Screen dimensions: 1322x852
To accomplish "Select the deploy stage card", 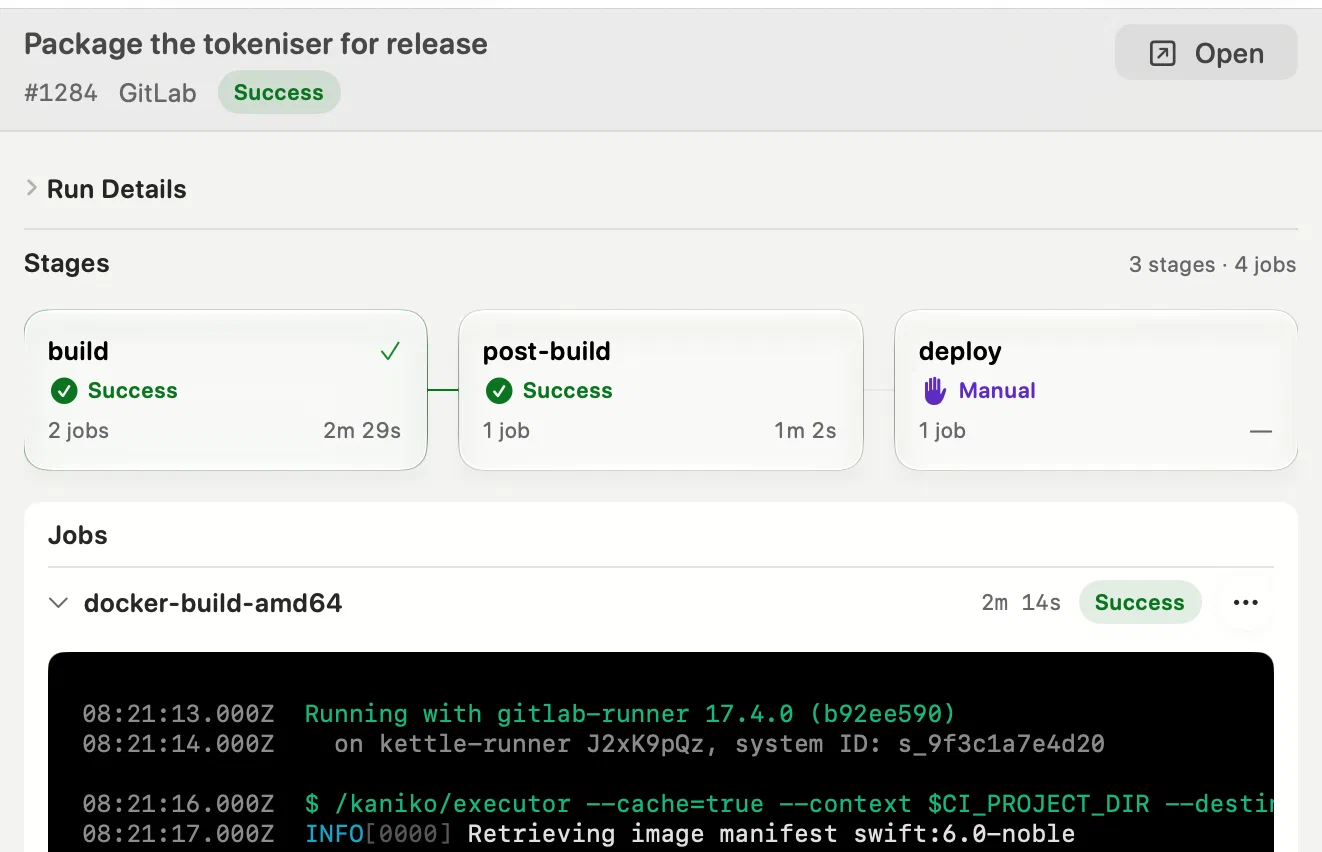I will 1096,390.
